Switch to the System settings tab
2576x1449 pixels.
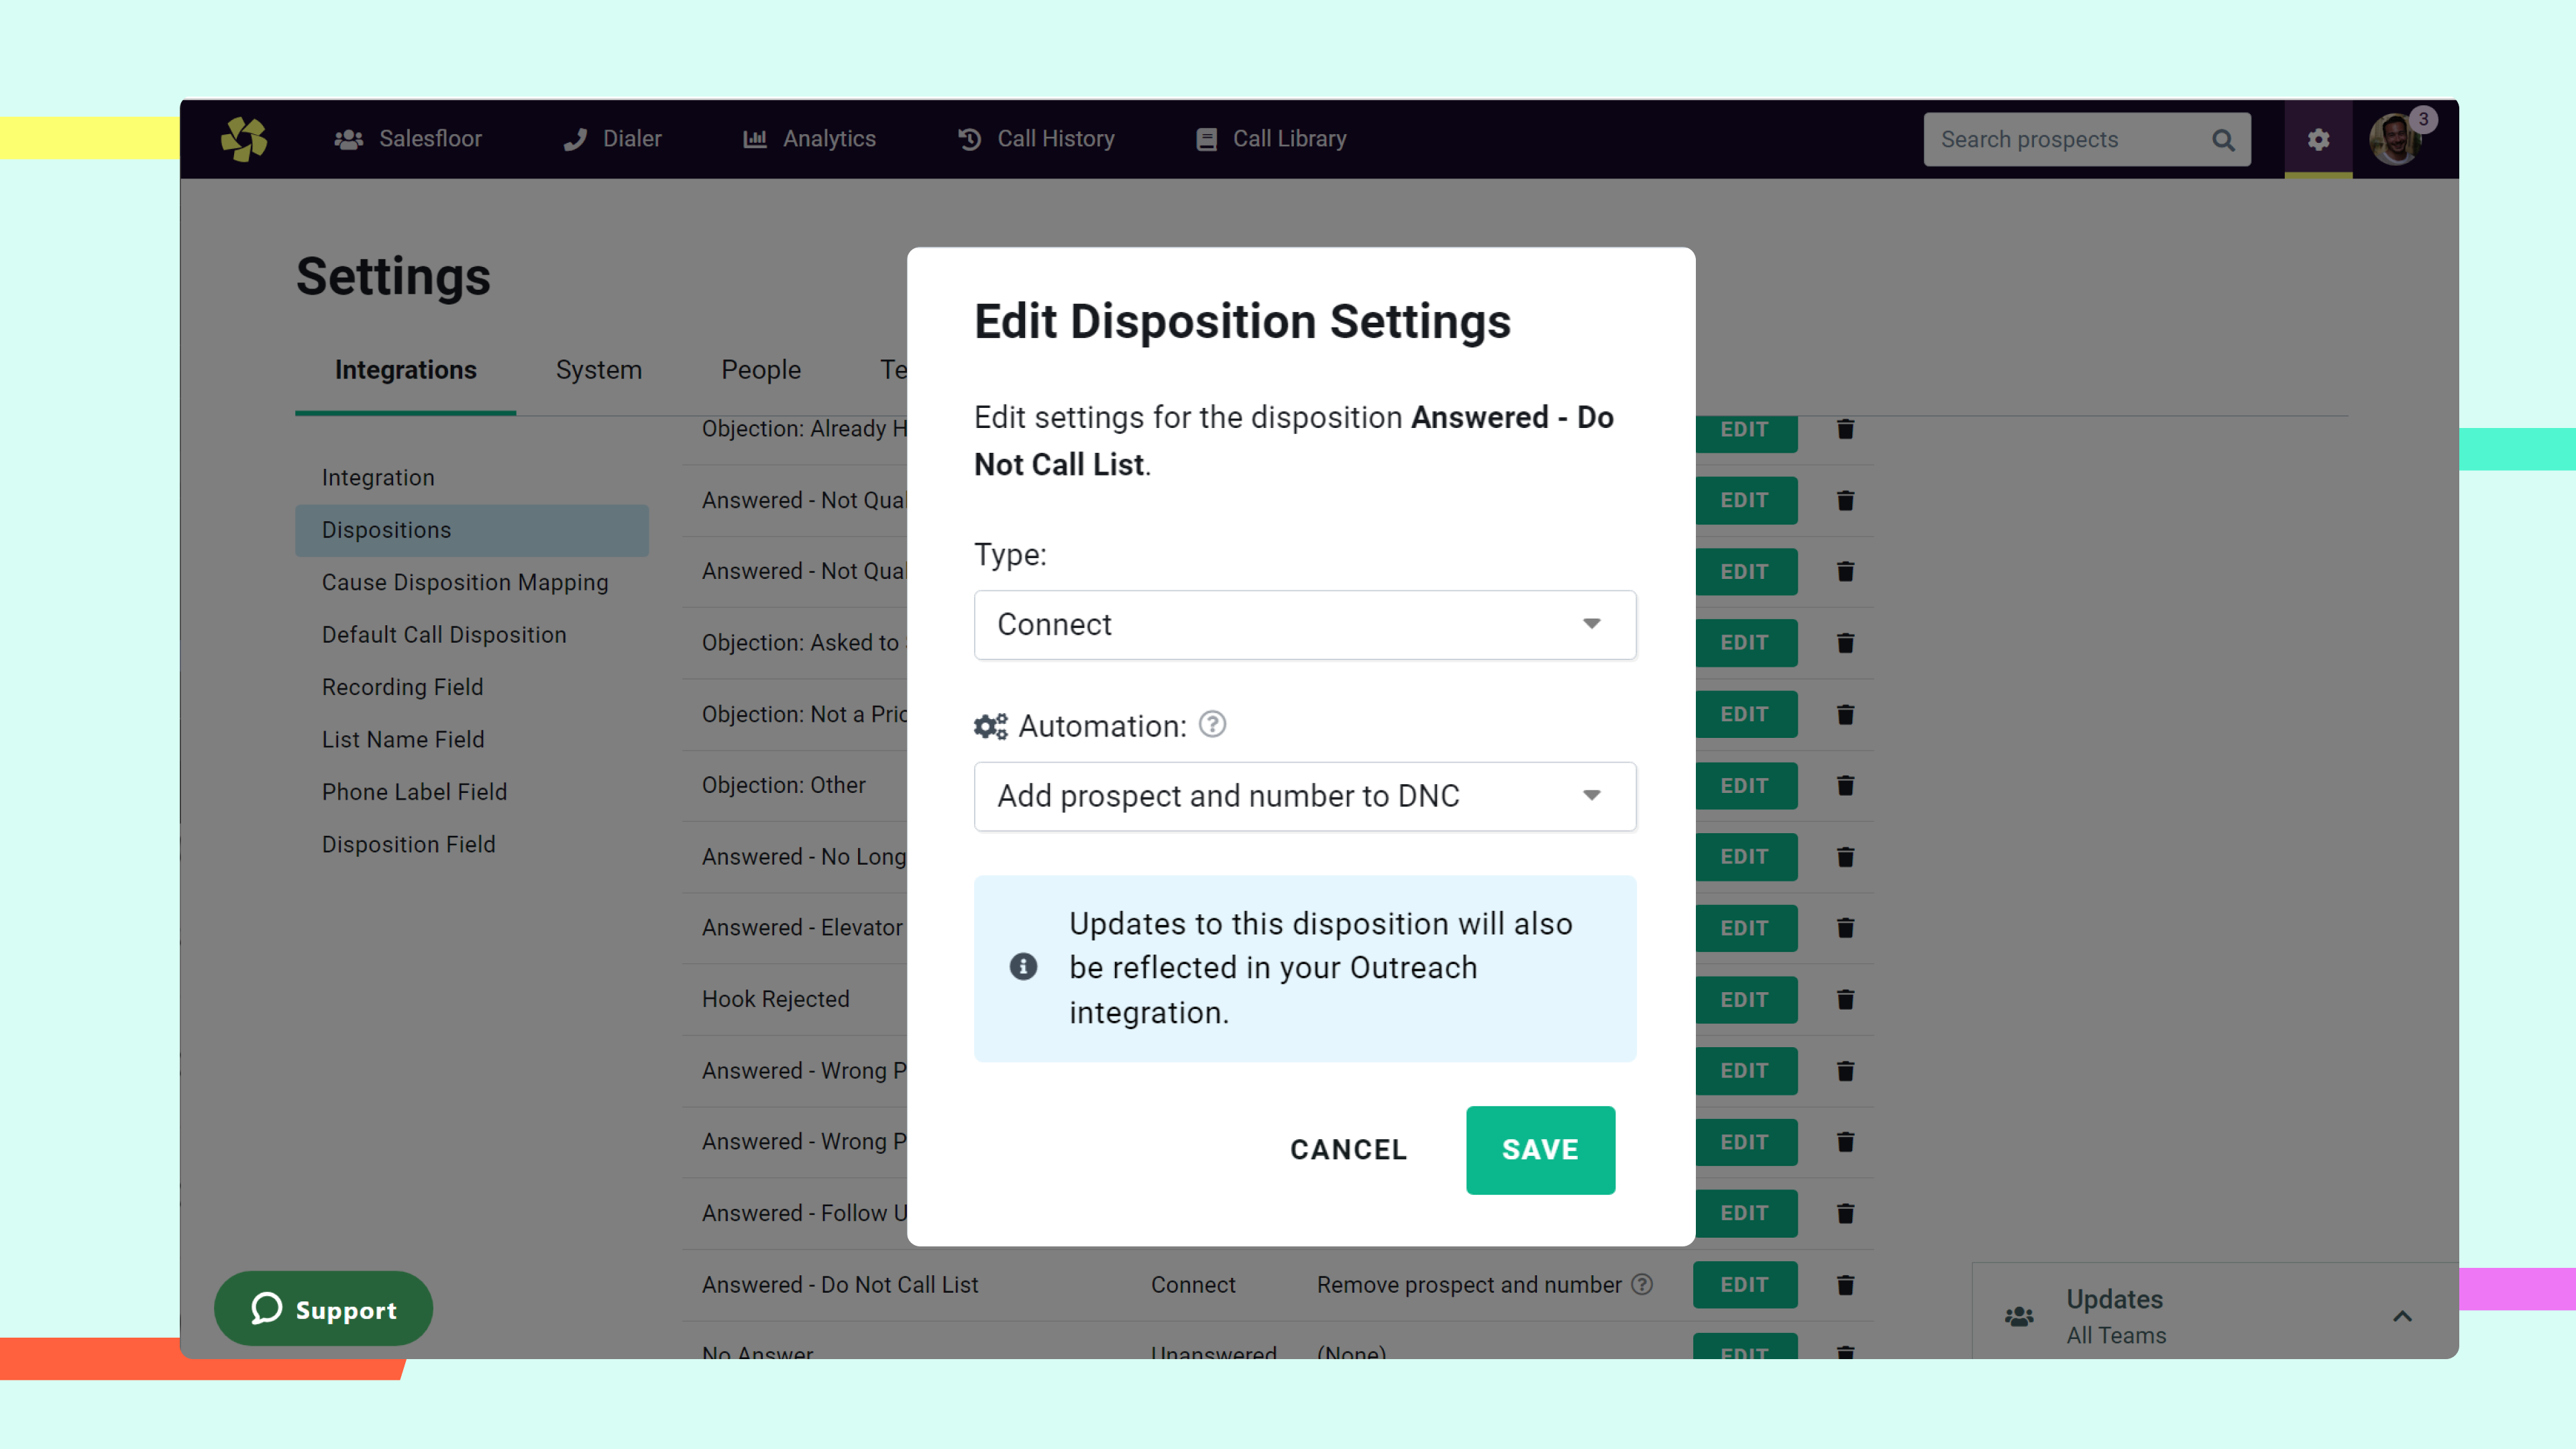tap(598, 370)
